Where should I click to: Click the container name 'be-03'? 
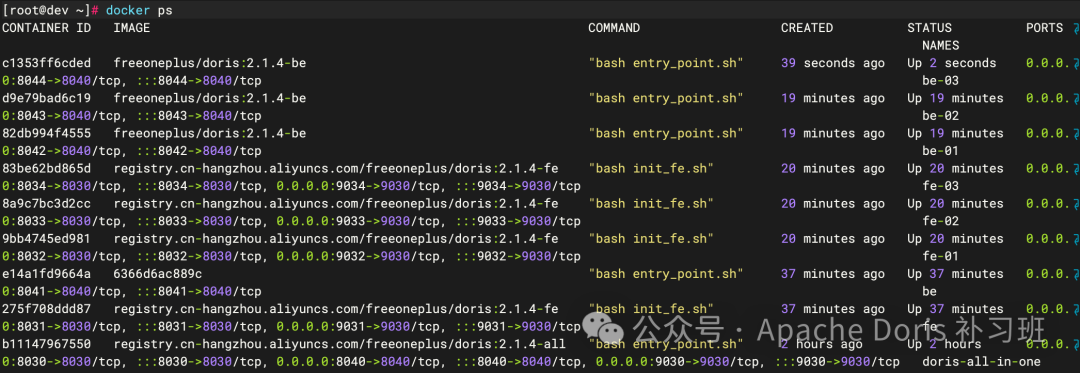click(x=941, y=81)
